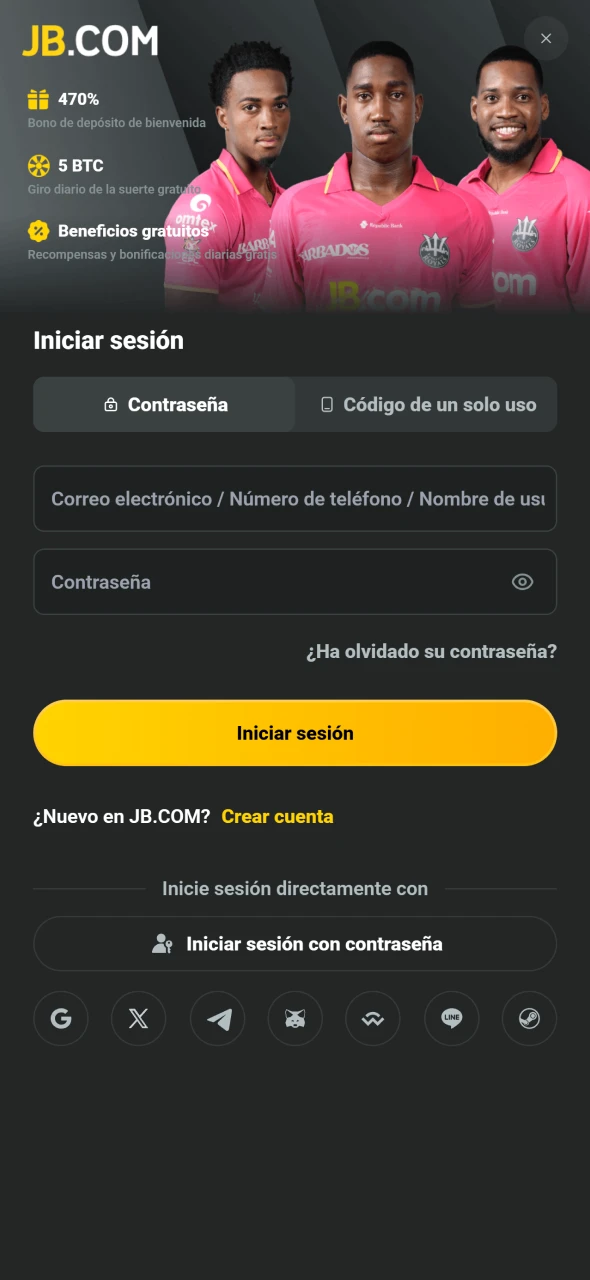This screenshot has height=1280, width=590.
Task: Select the Contraseña login method
Action: (x=163, y=404)
